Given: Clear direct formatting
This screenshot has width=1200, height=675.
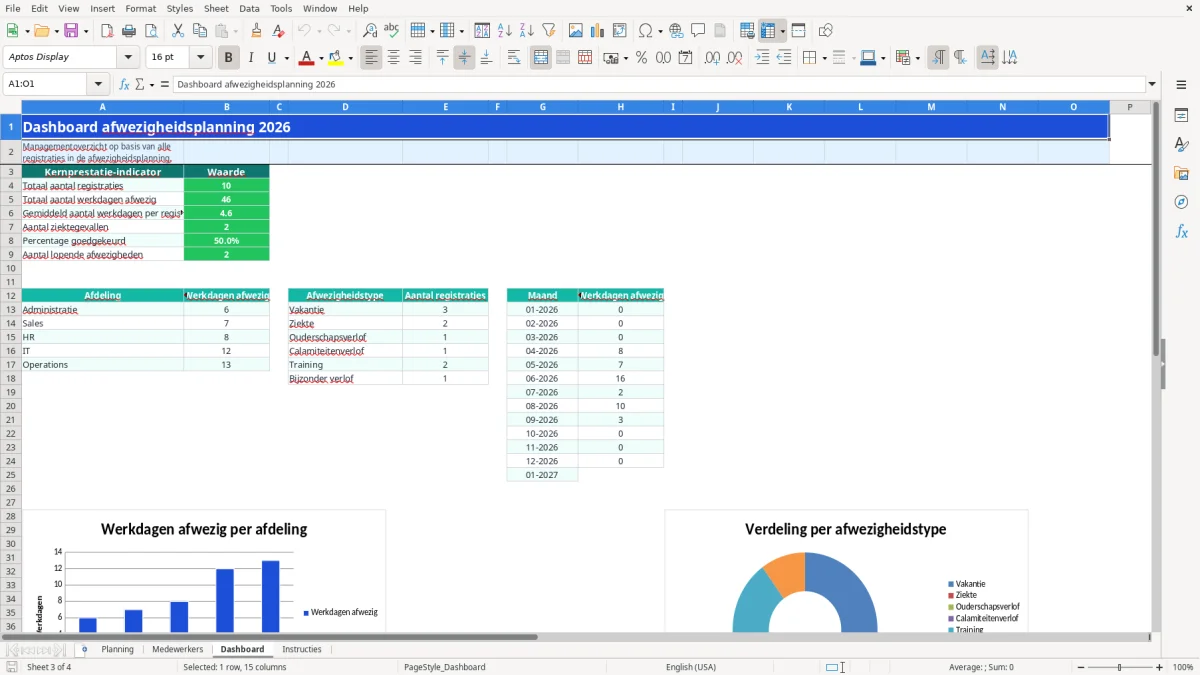Looking at the screenshot, I should pyautogui.click(x=278, y=31).
